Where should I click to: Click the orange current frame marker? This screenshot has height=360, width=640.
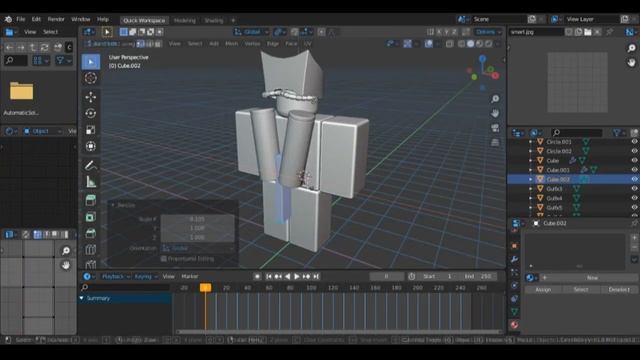pyautogui.click(x=205, y=288)
